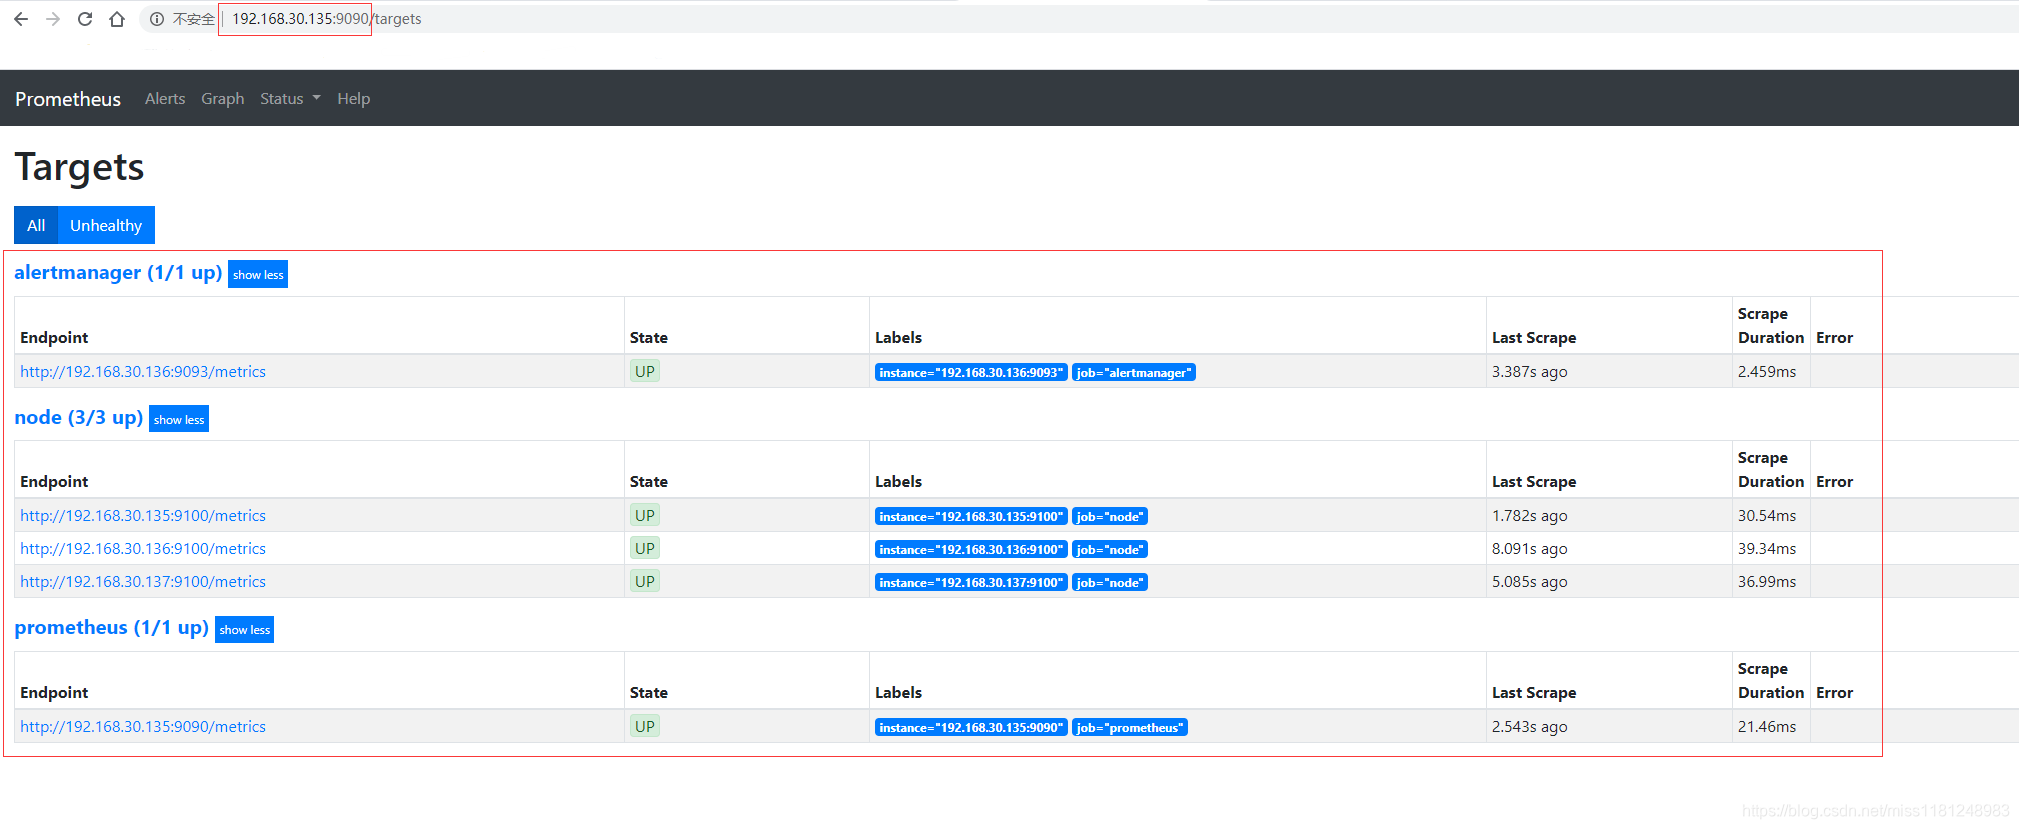Click scrape duration 21.46ms
The height and width of the screenshot is (829, 2019).
click(1767, 727)
